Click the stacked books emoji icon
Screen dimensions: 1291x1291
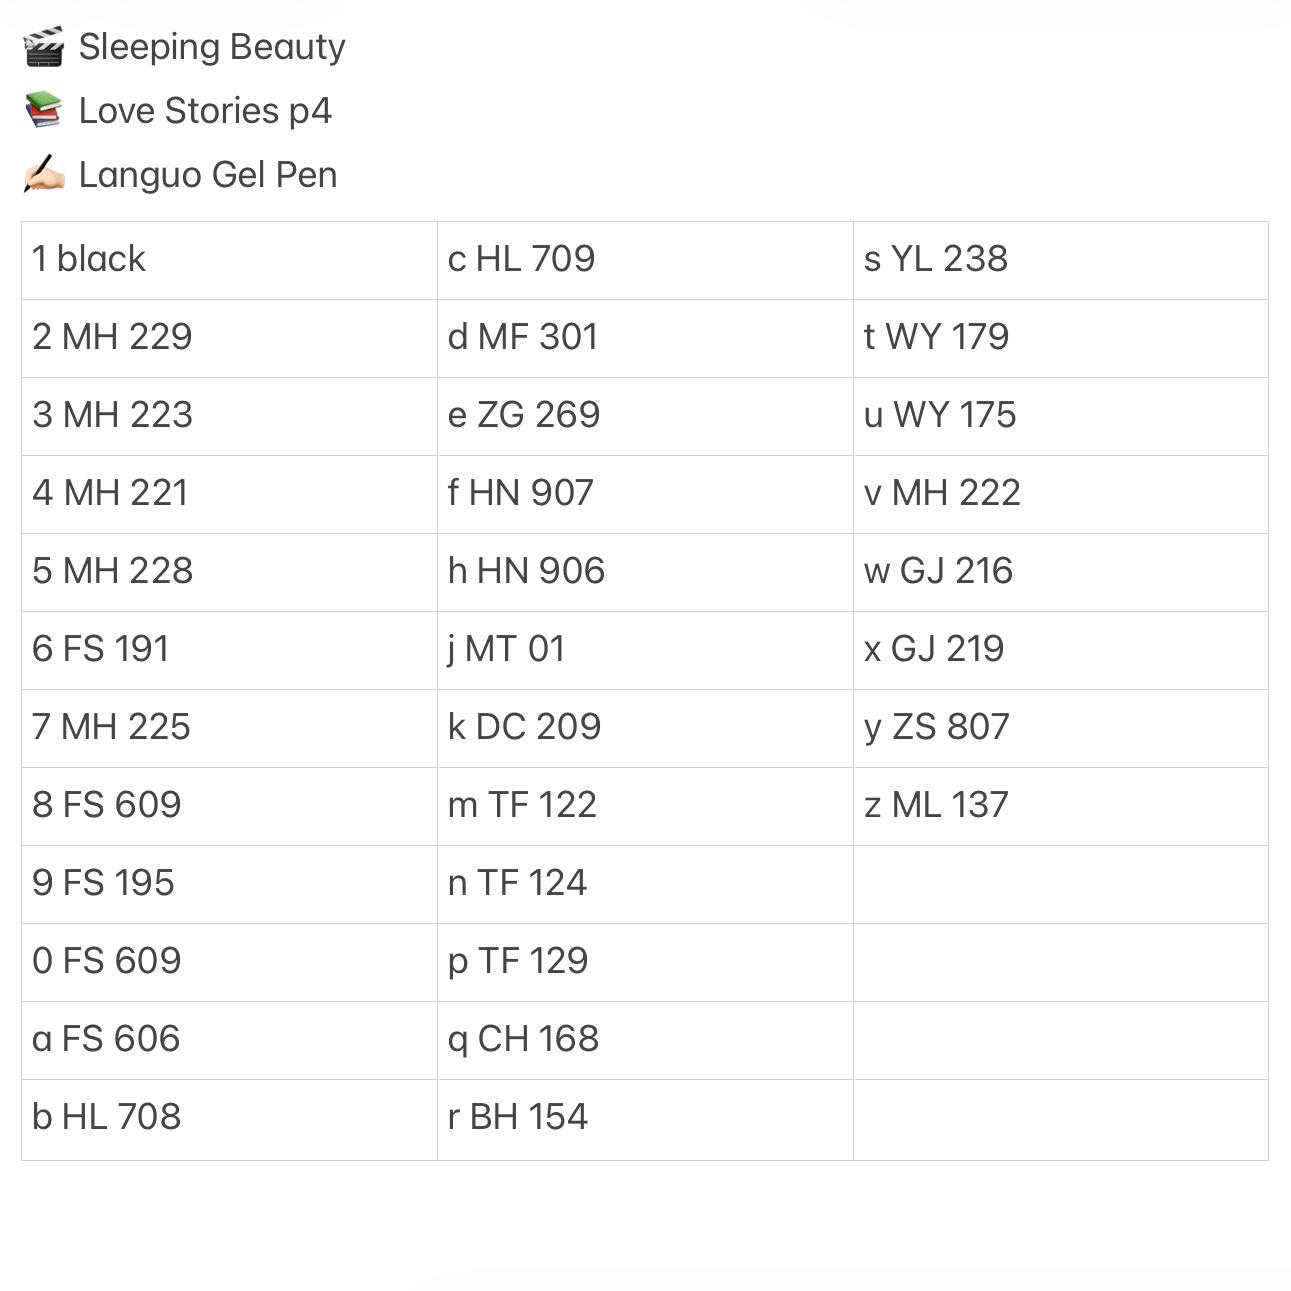(x=44, y=111)
